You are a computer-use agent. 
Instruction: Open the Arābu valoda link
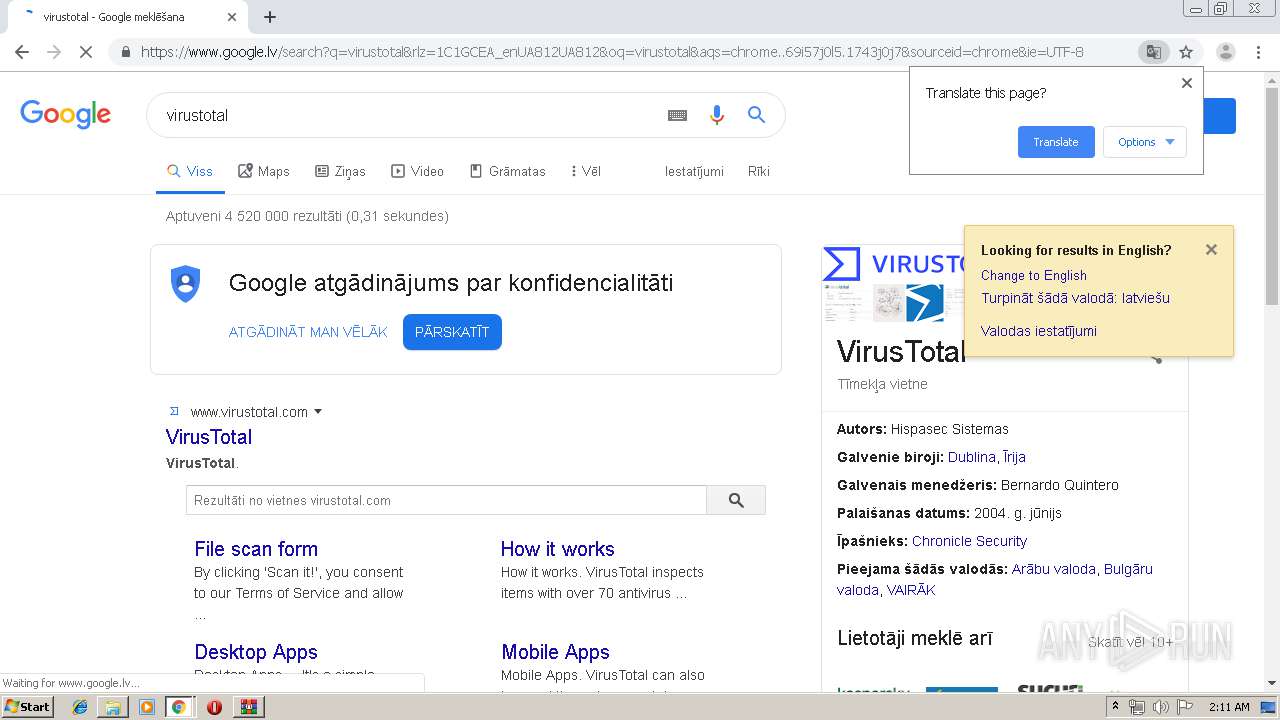click(x=1053, y=569)
